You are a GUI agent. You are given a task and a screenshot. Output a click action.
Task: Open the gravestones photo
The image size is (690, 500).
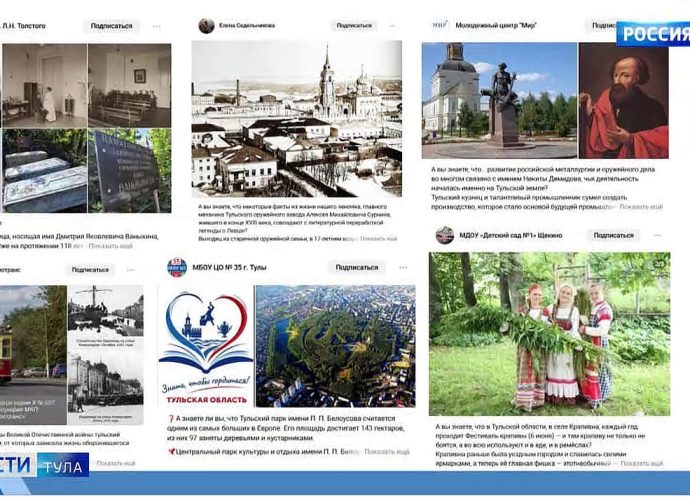coord(44,170)
